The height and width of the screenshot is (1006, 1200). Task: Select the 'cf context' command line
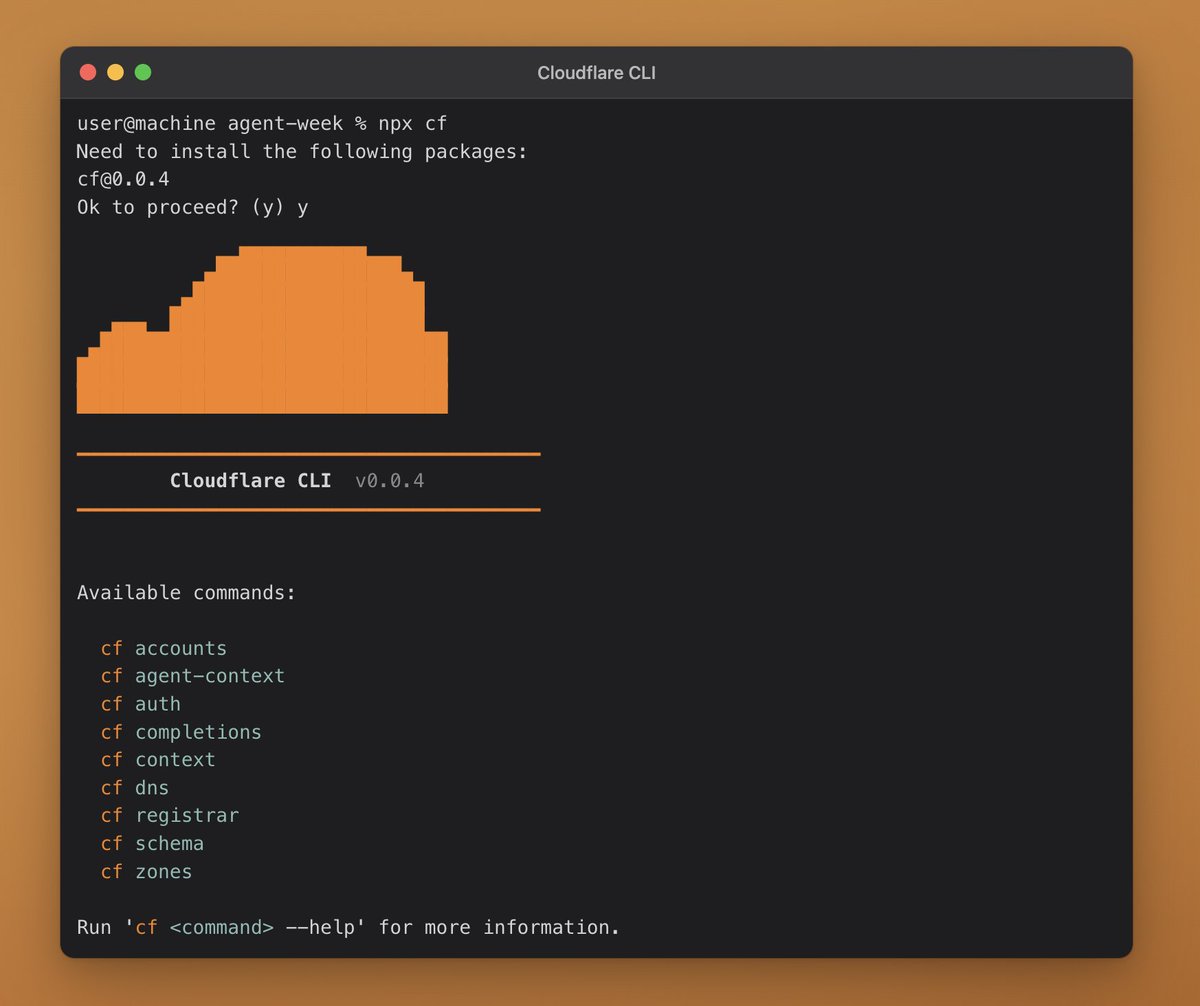coord(158,760)
